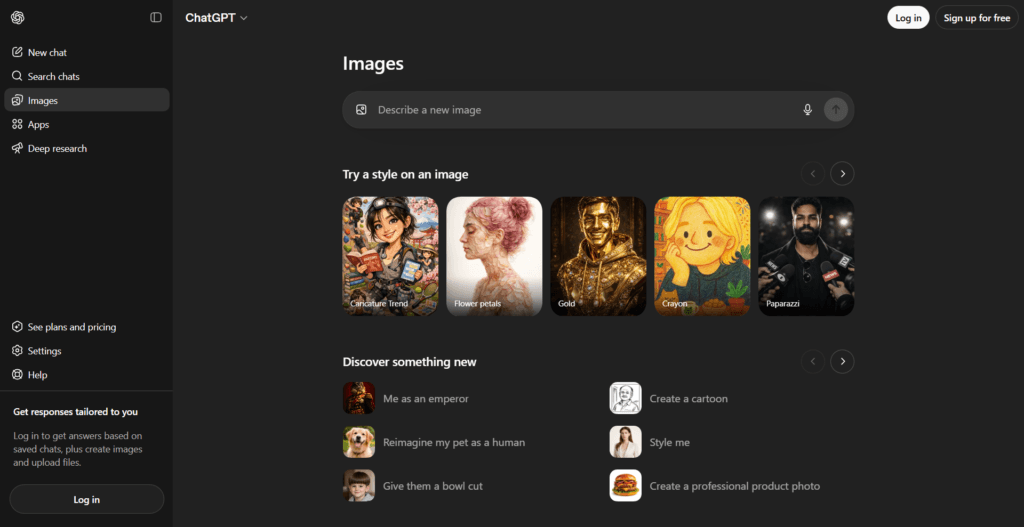Choose 'Me as an emperor' suggestion

point(426,398)
